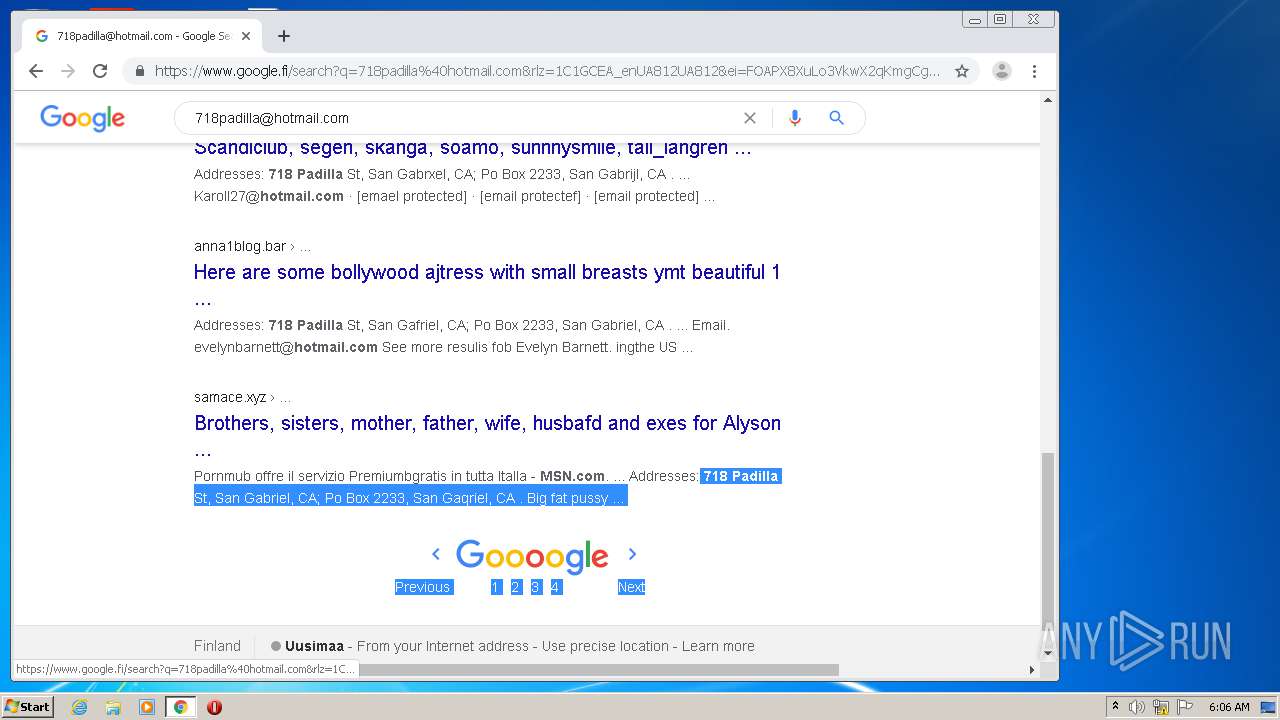Click the vertical scrollbar down arrow
Image resolution: width=1280 pixels, height=720 pixels.
point(1048,654)
